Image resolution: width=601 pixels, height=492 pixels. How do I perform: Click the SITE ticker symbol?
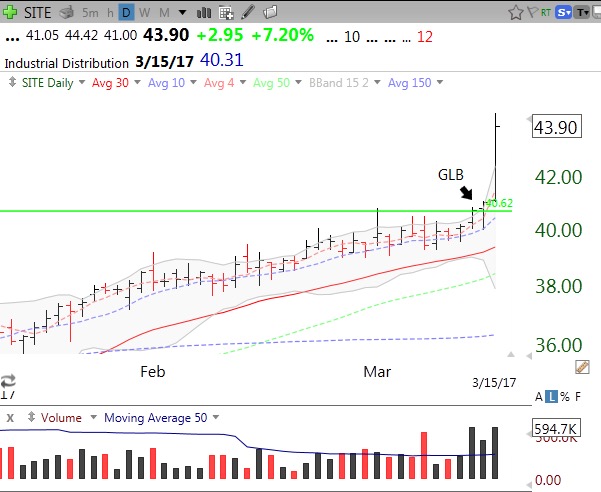(x=37, y=13)
